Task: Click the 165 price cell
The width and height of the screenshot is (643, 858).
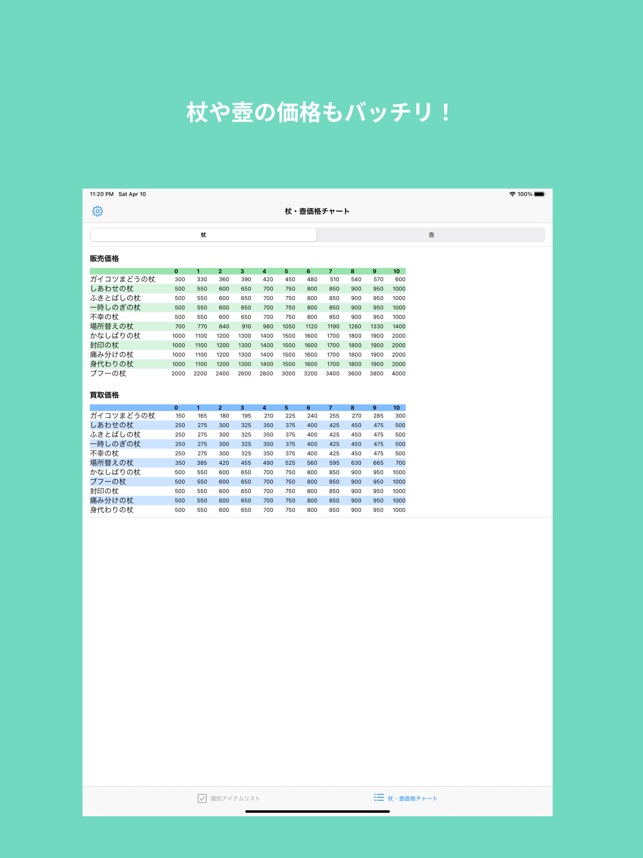Action: click(x=202, y=416)
